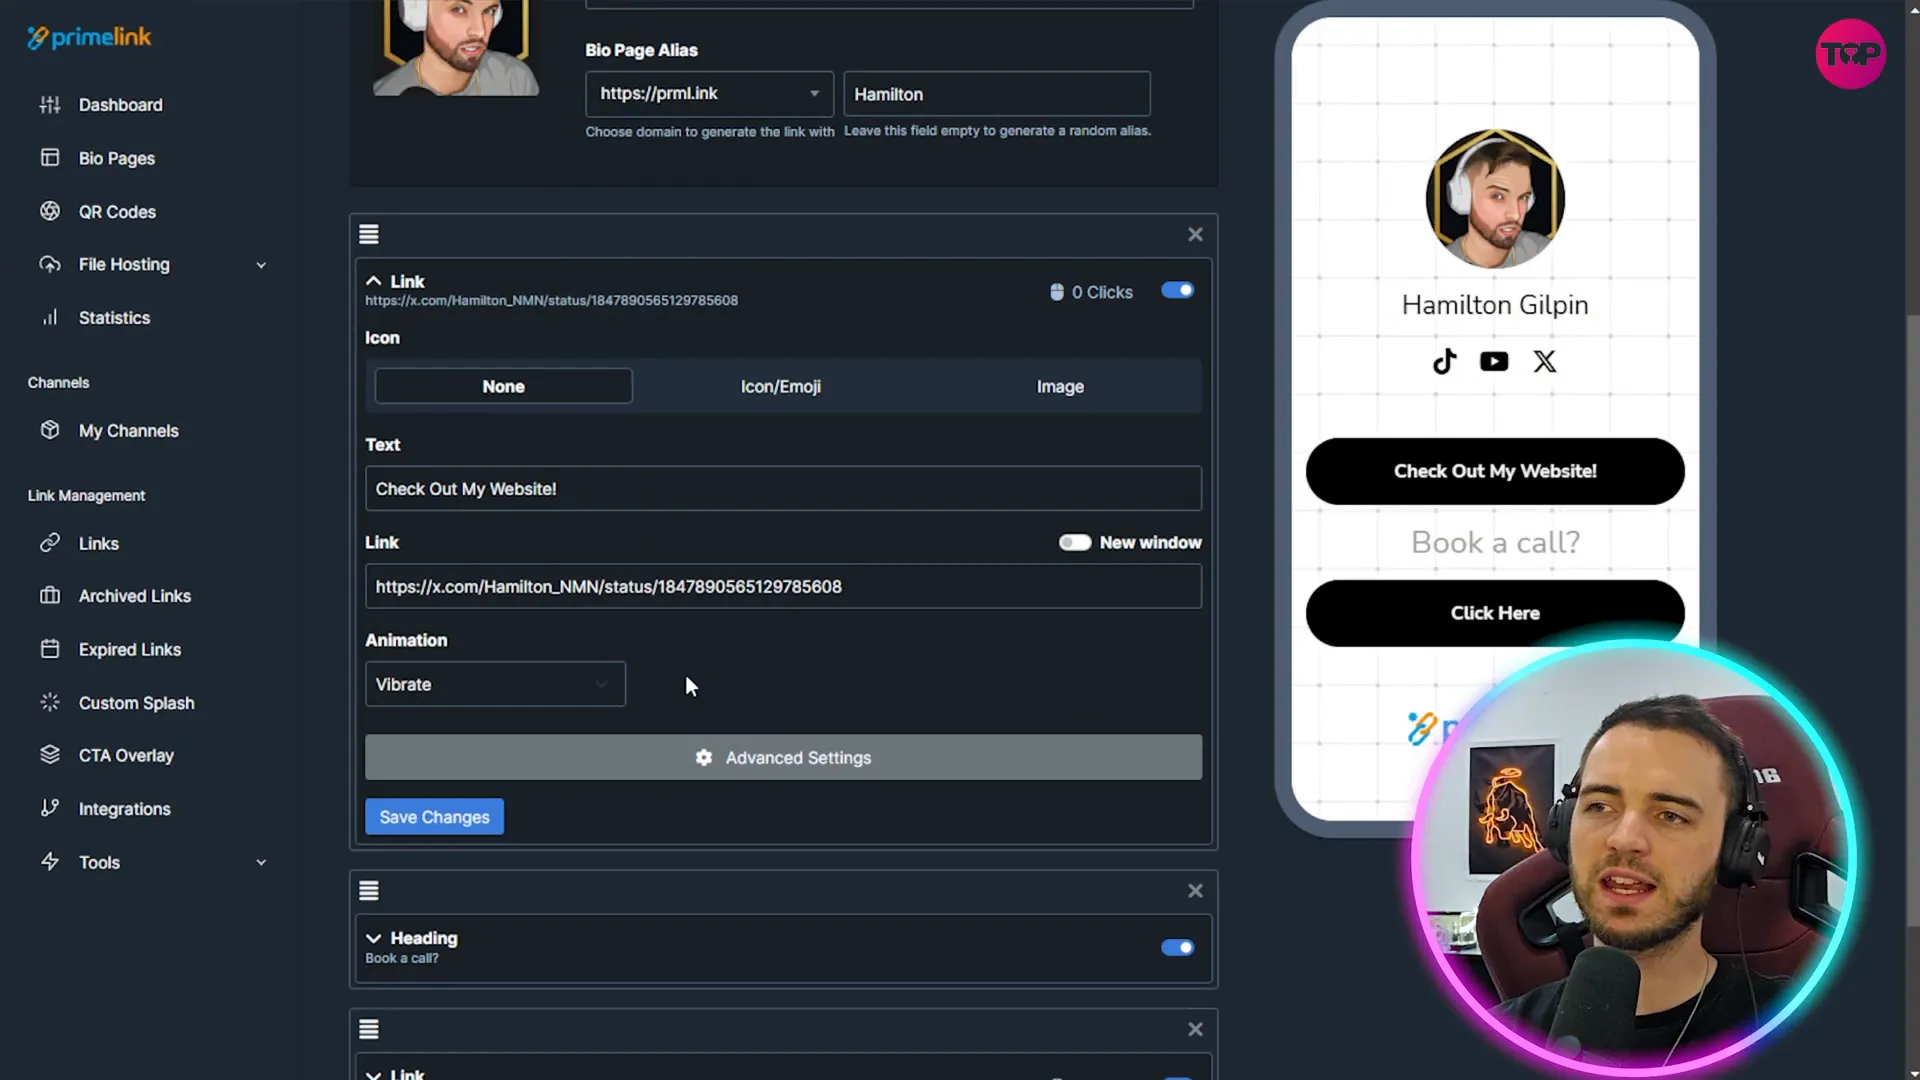1920x1080 pixels.
Task: Open Advanced Settings
Action: 783,757
